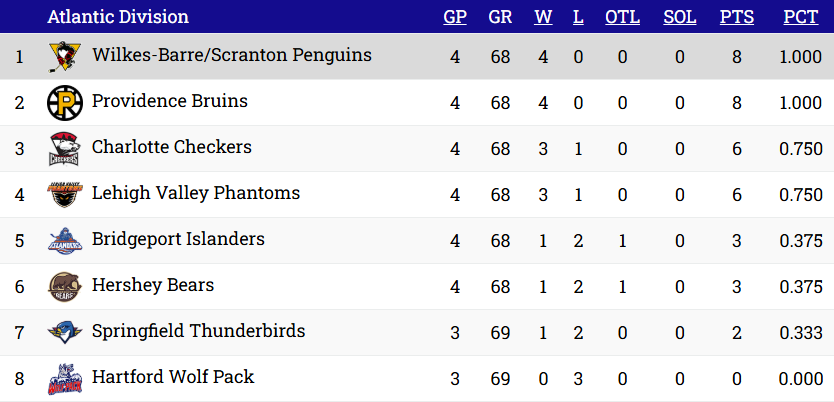Click the Hershey Bears logo
Screen dimensions: 834x402
63,287
